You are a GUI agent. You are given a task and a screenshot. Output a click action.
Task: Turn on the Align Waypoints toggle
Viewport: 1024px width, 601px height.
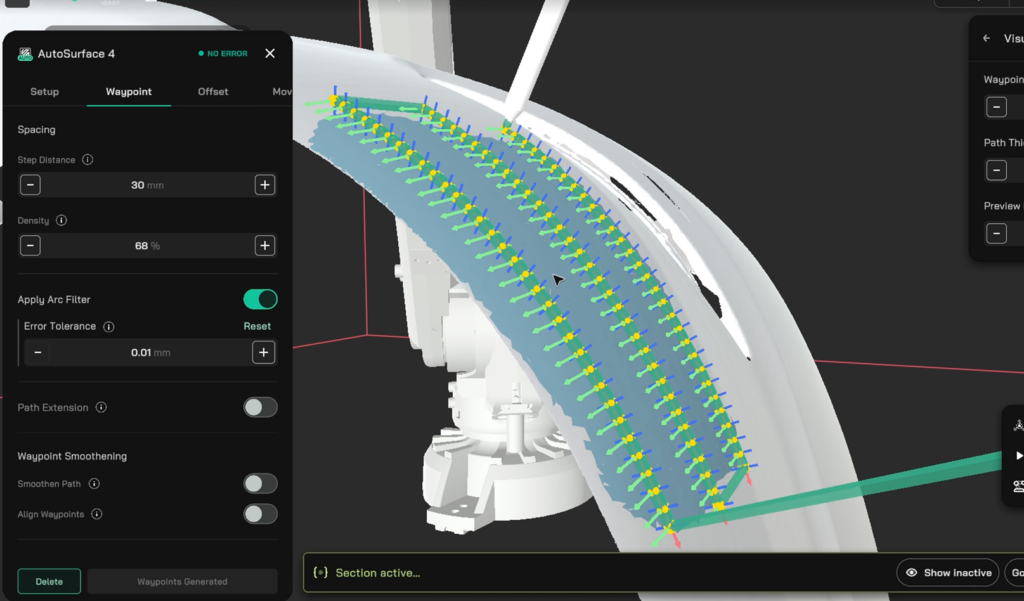pos(261,513)
